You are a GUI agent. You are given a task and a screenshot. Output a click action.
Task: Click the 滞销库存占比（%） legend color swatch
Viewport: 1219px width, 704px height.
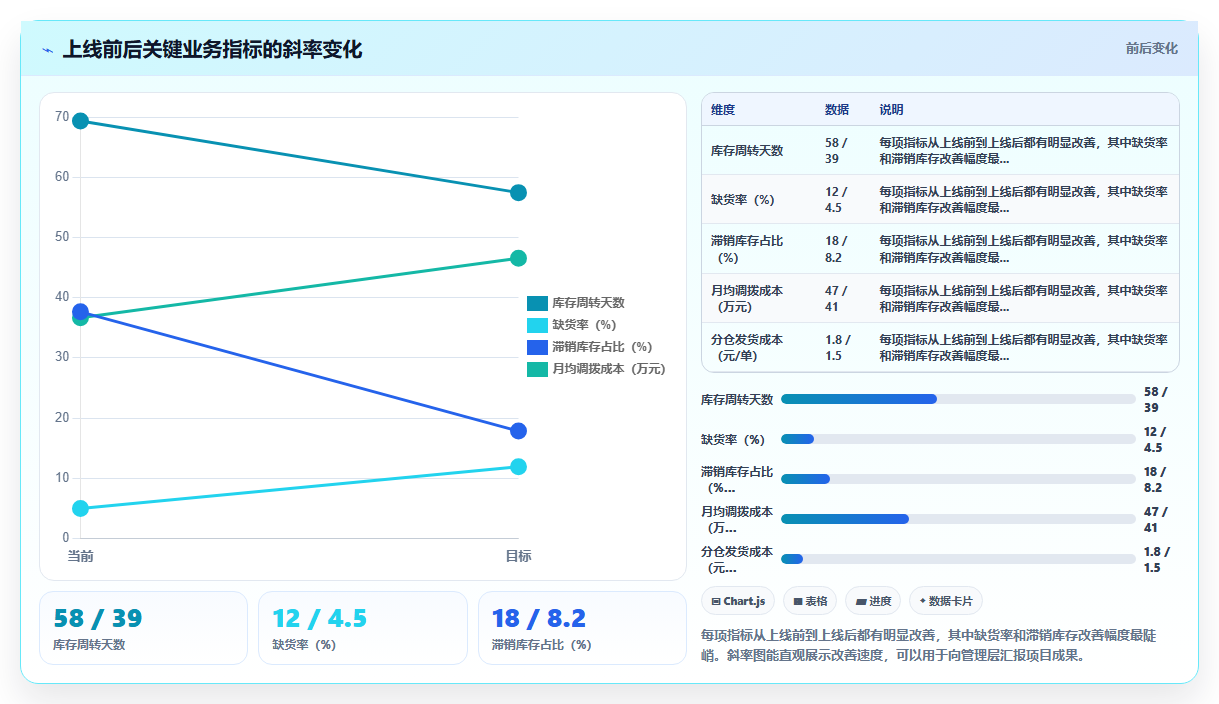click(x=537, y=347)
